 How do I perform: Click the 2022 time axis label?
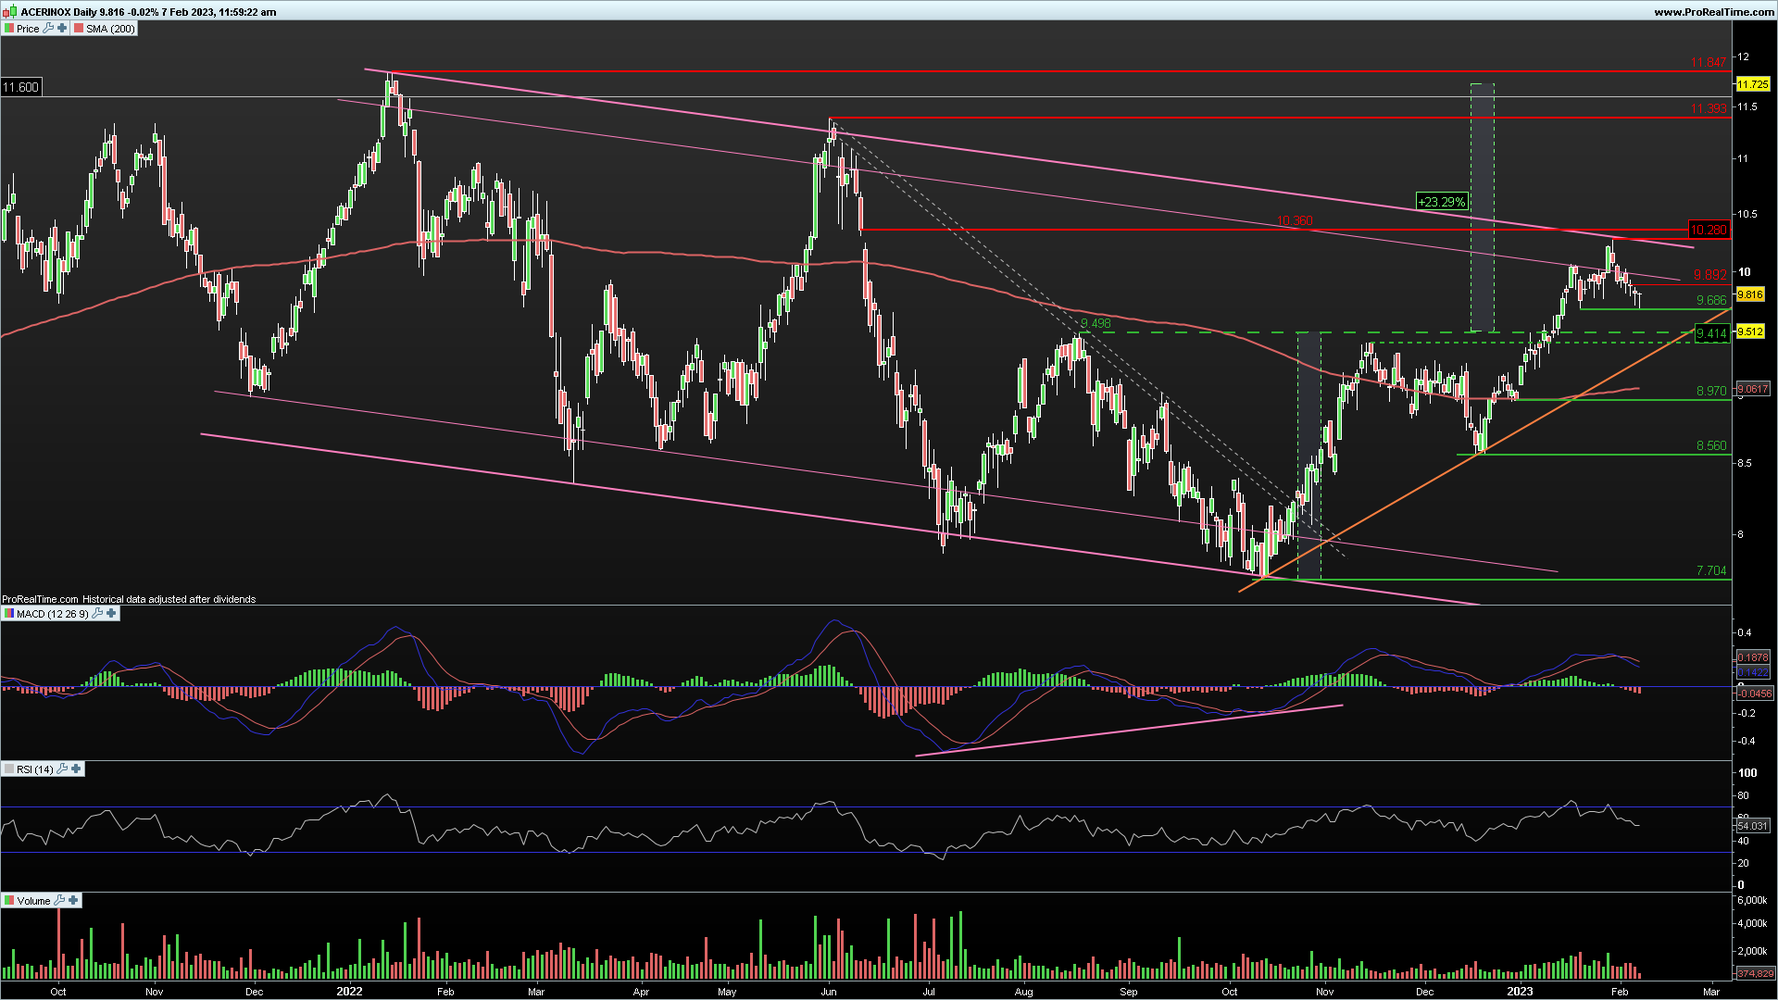pos(349,992)
